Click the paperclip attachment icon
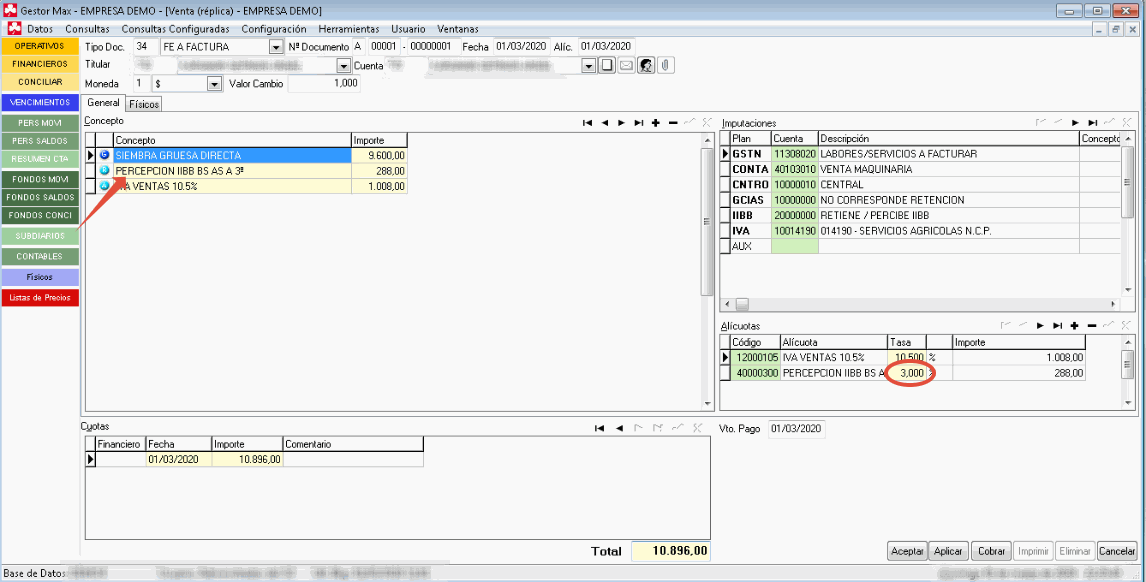This screenshot has width=1146, height=582. click(x=664, y=66)
